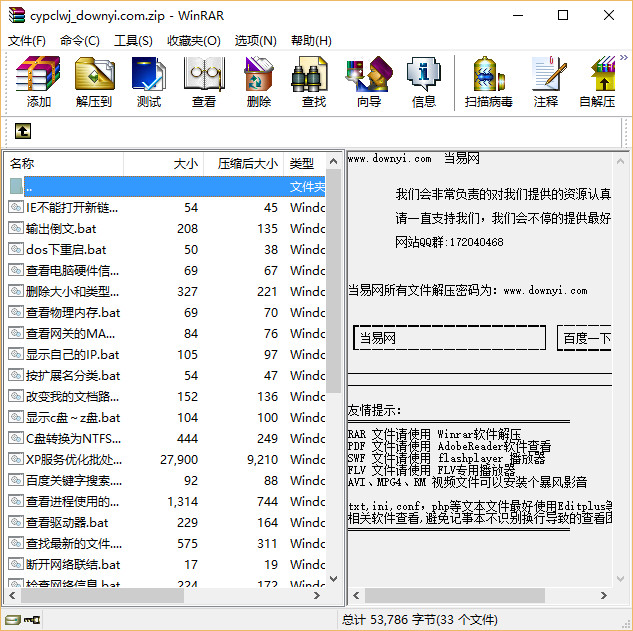Click the 27,900 size value
The image size is (633, 631).
click(x=179, y=459)
